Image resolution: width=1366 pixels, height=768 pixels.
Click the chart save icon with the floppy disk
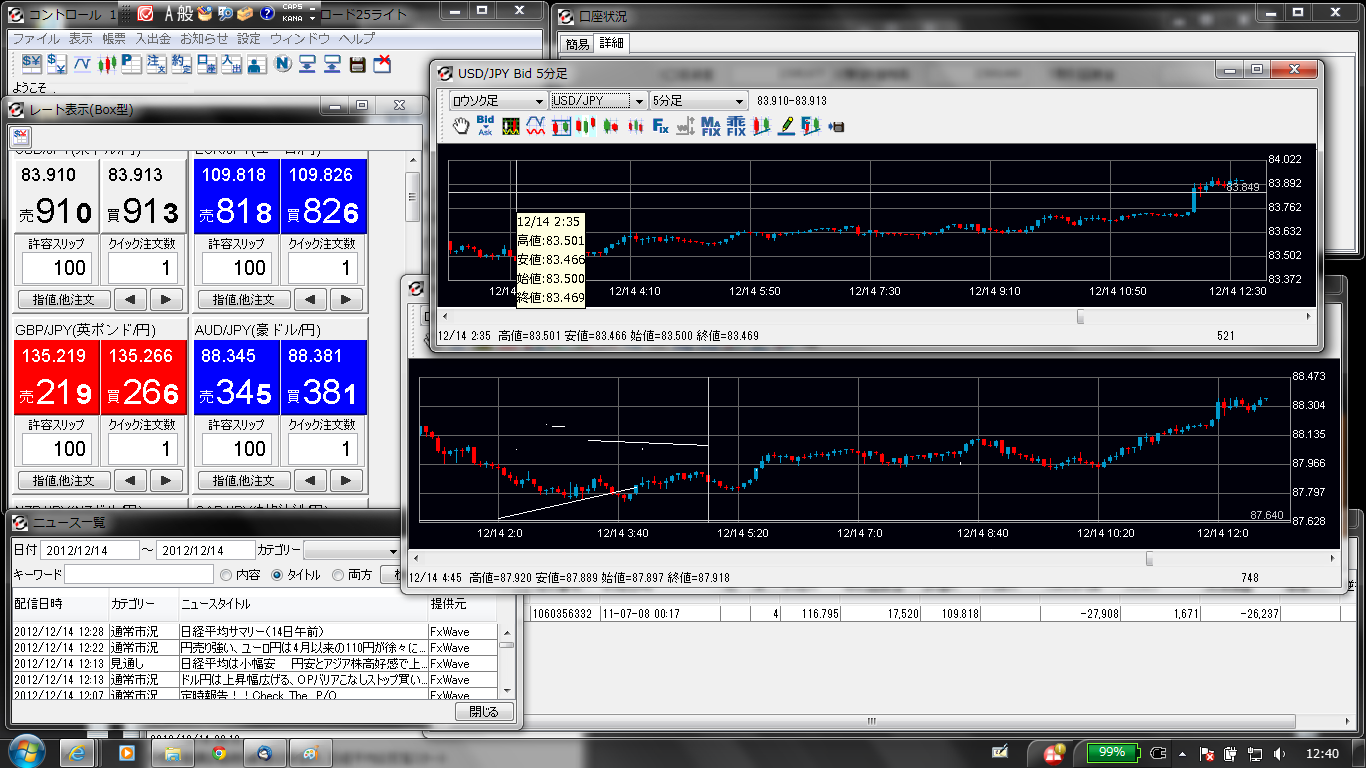[x=837, y=127]
